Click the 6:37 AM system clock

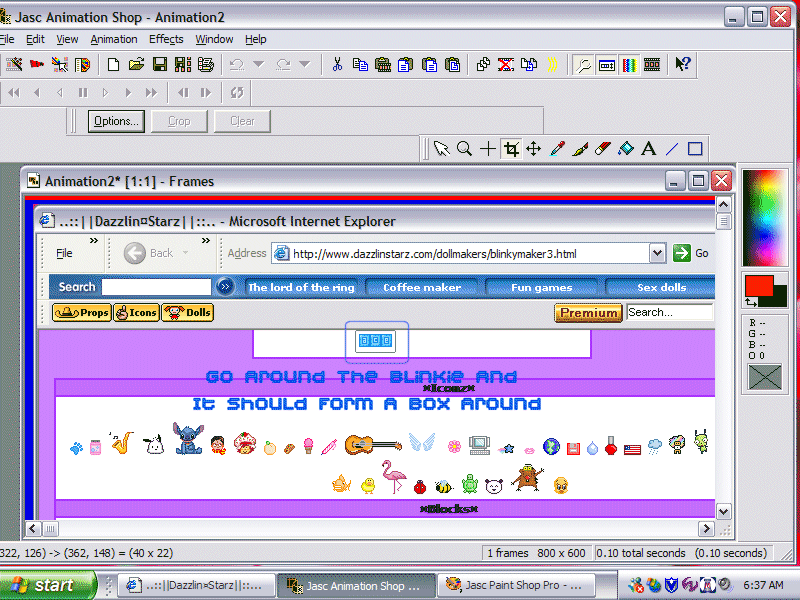[763, 585]
